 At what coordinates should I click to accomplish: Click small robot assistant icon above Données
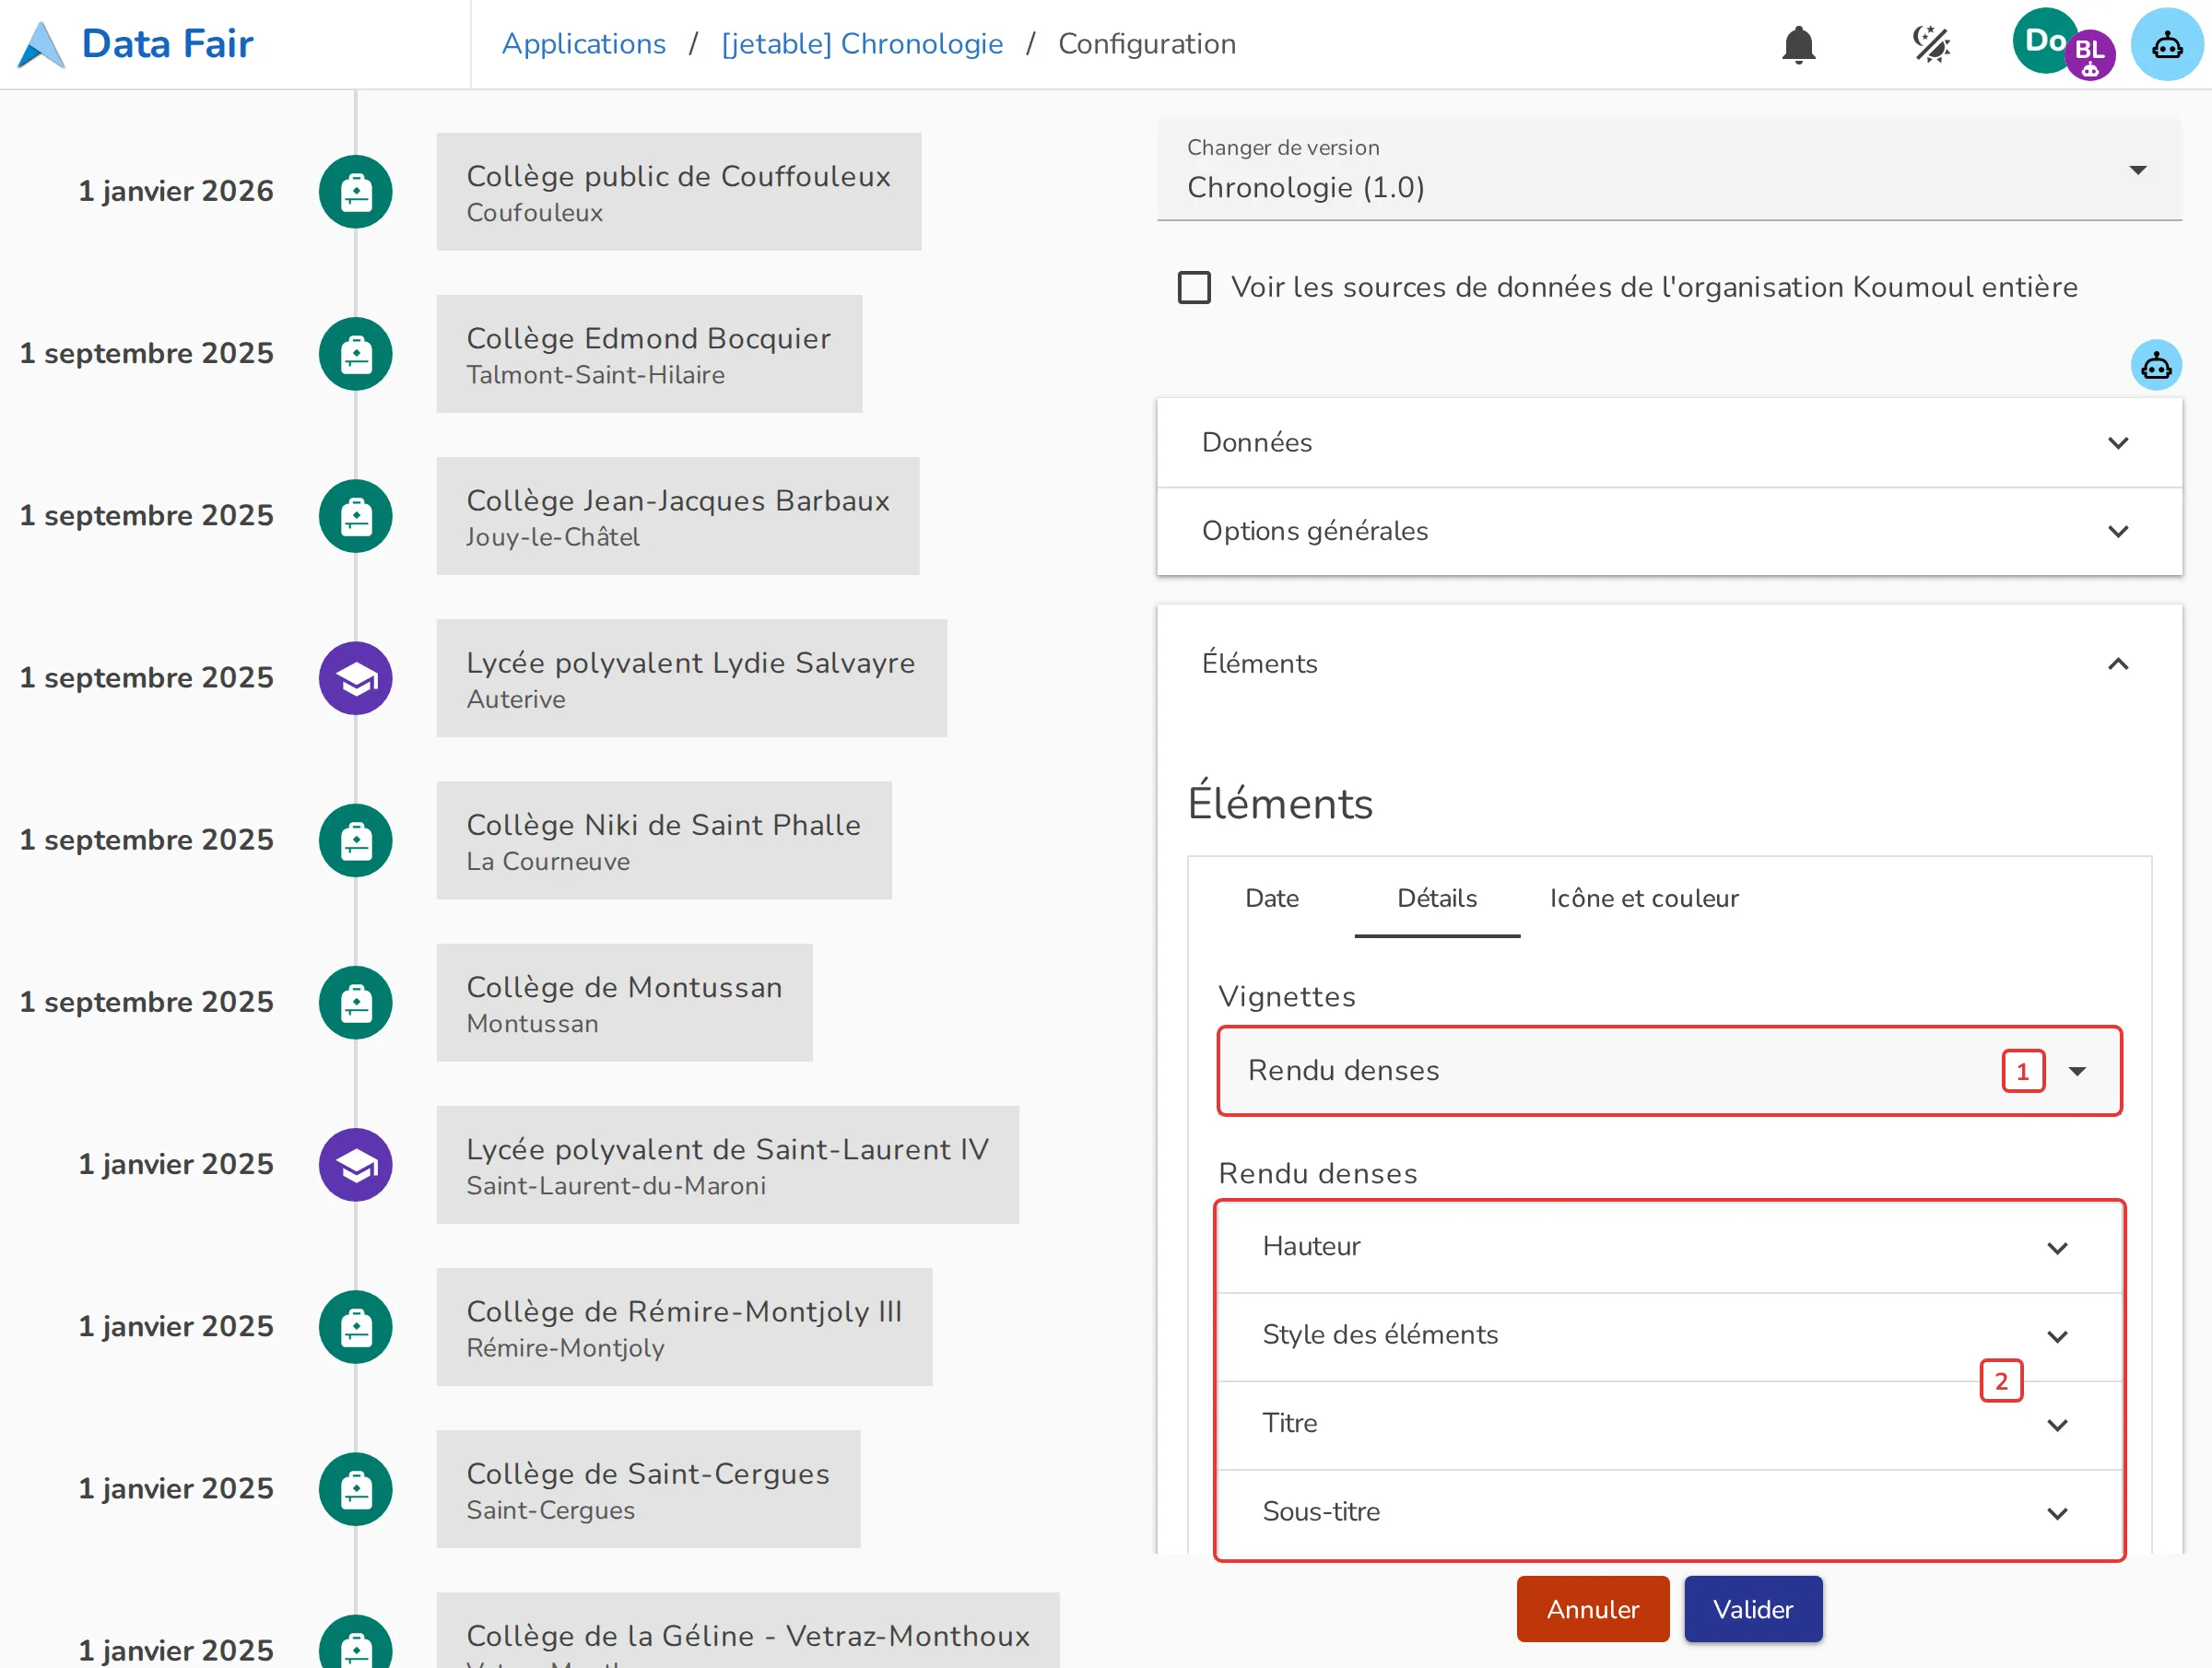(x=2156, y=365)
